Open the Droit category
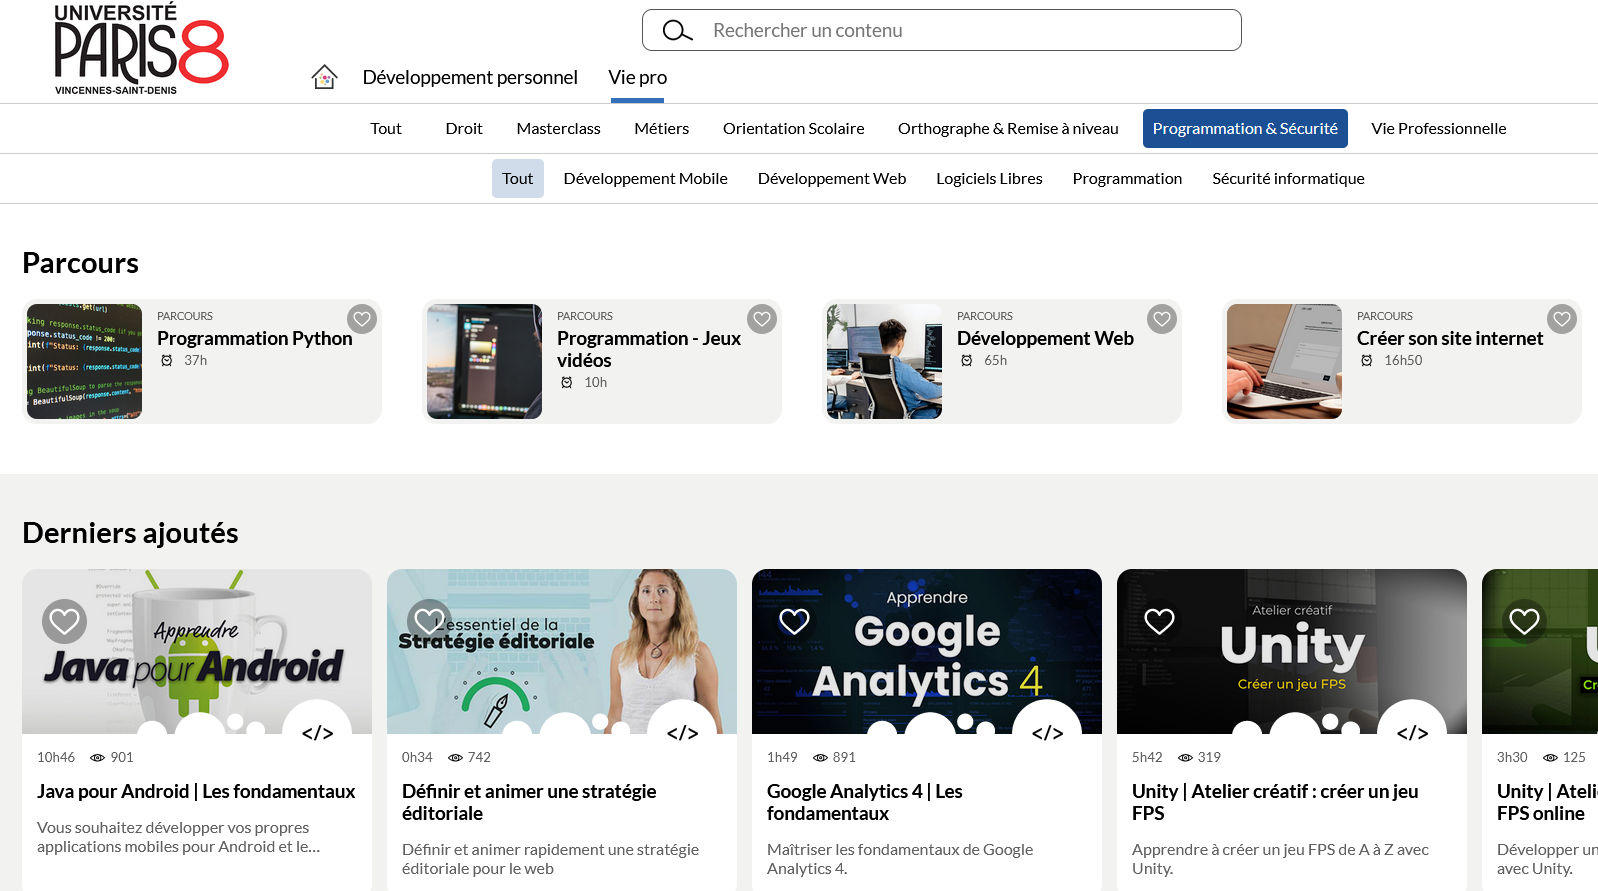Viewport: 1598px width, 891px height. [x=464, y=128]
